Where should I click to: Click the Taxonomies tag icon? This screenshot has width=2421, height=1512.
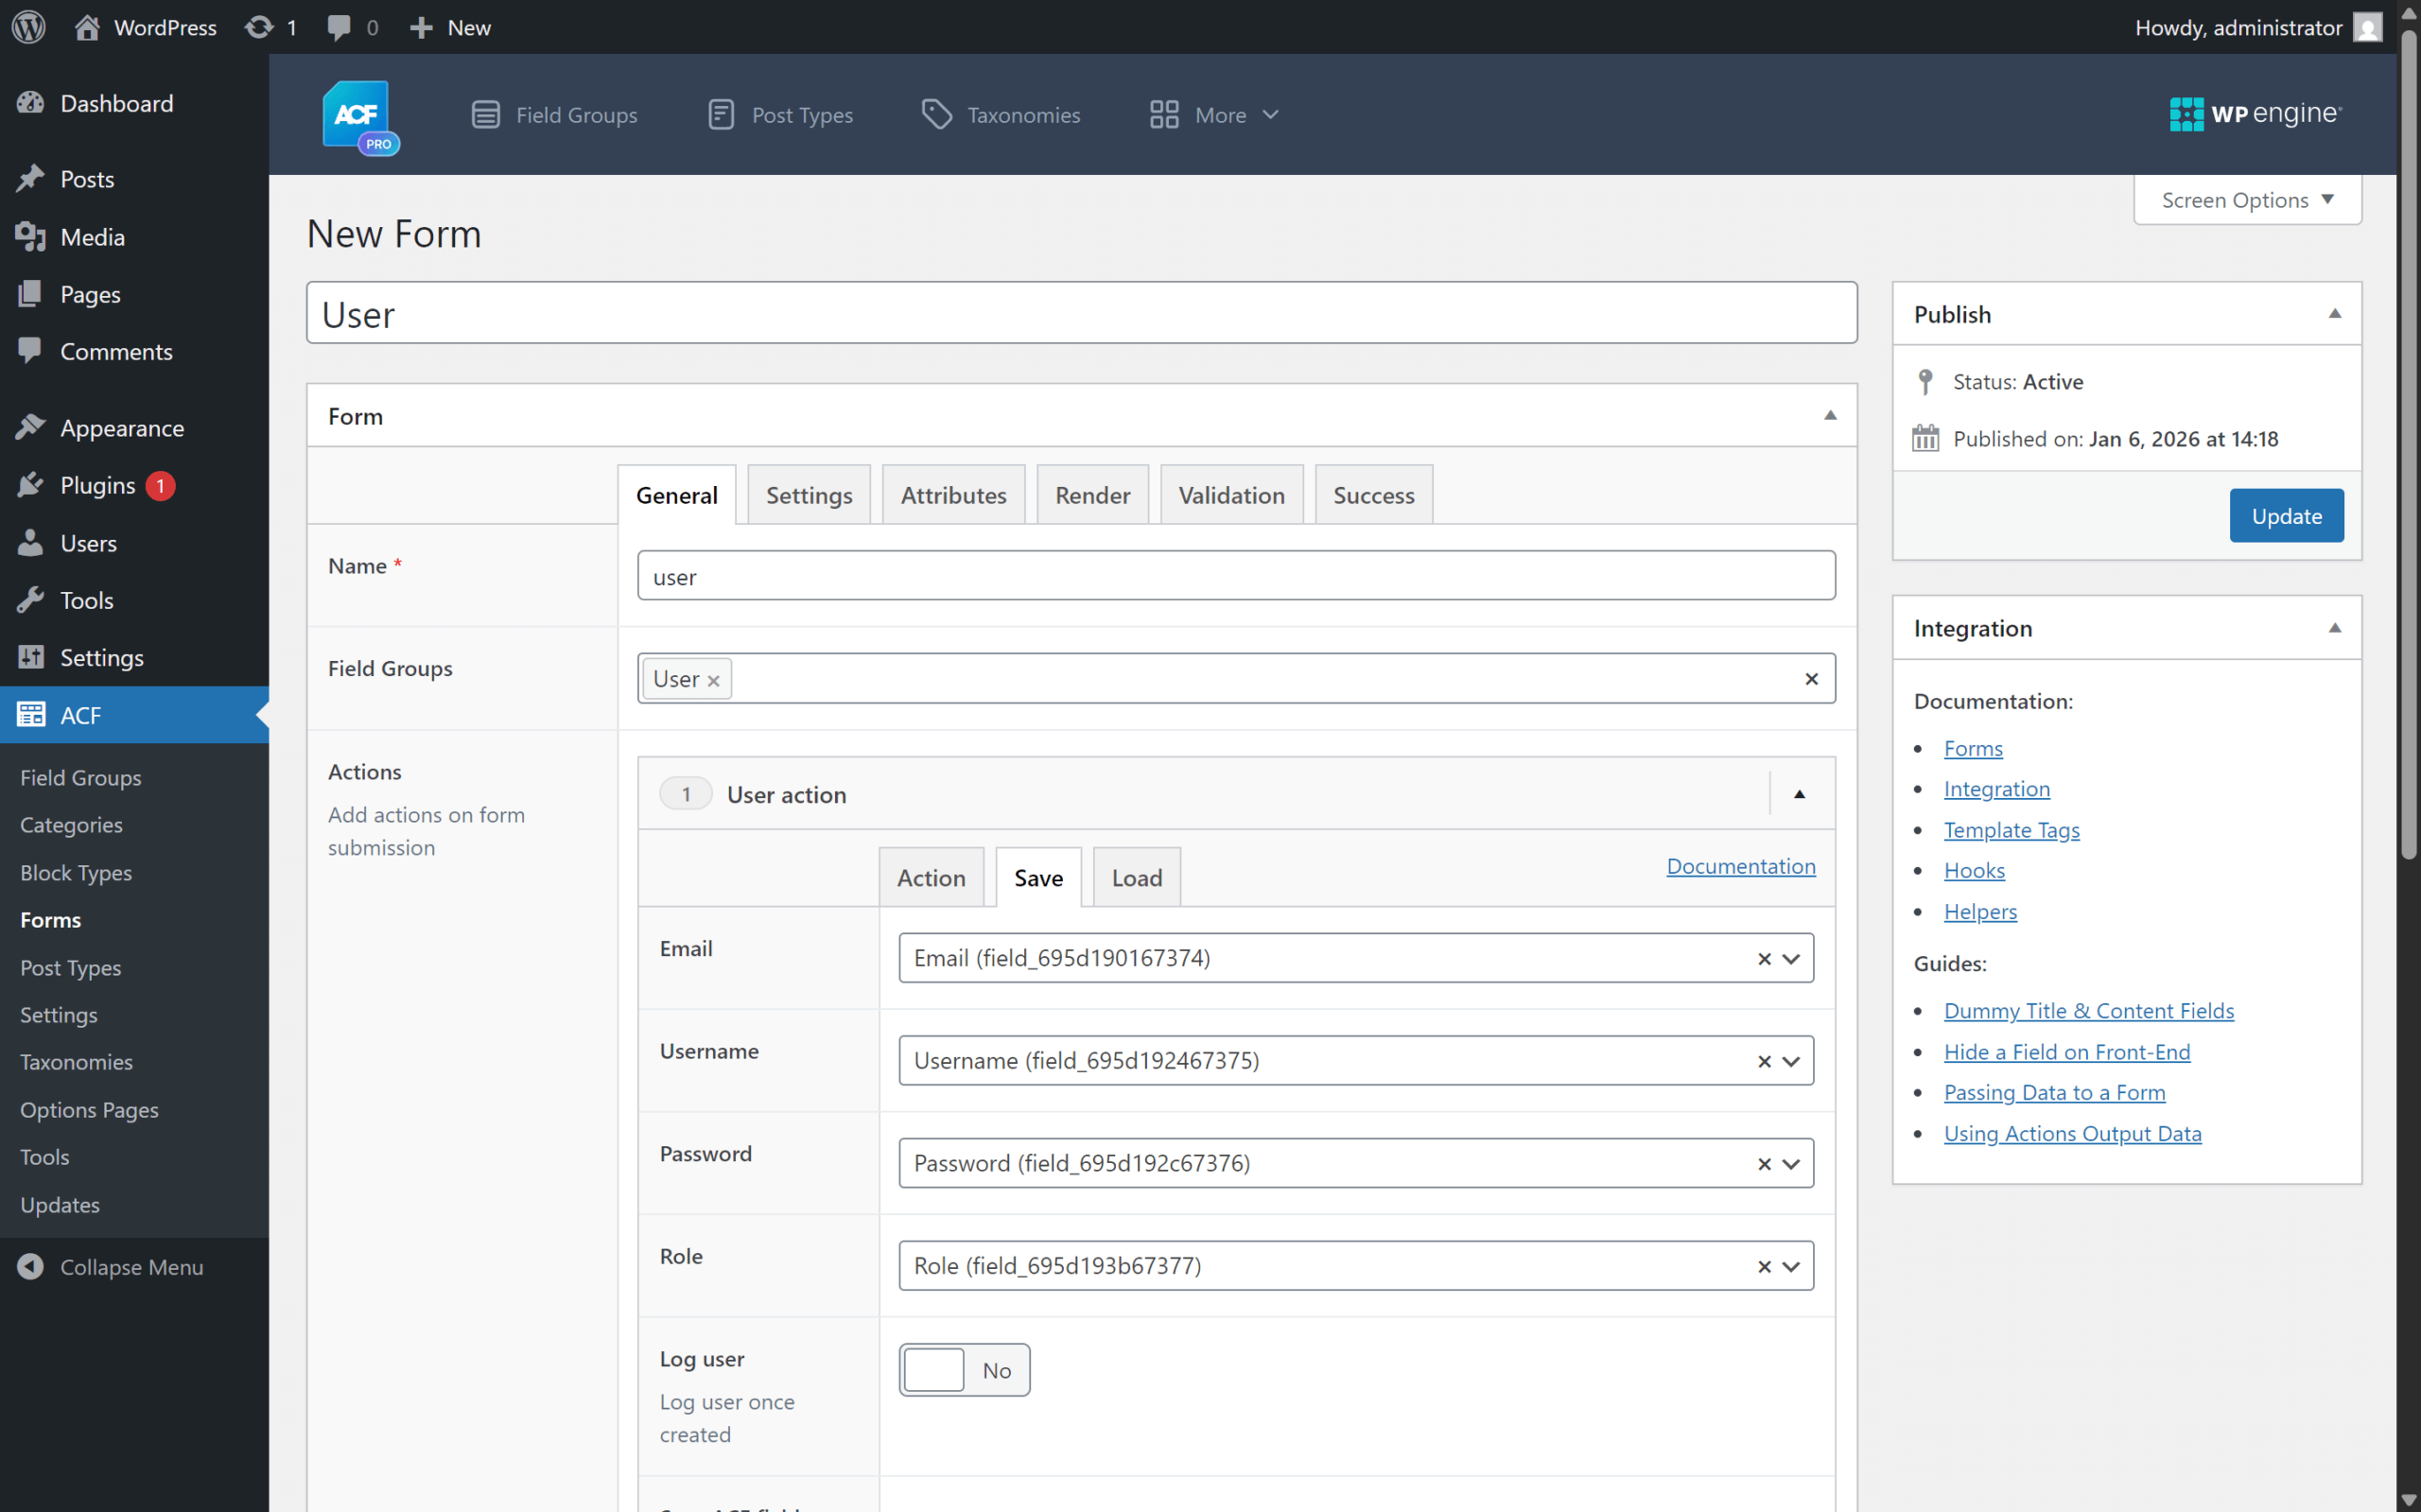click(x=936, y=114)
